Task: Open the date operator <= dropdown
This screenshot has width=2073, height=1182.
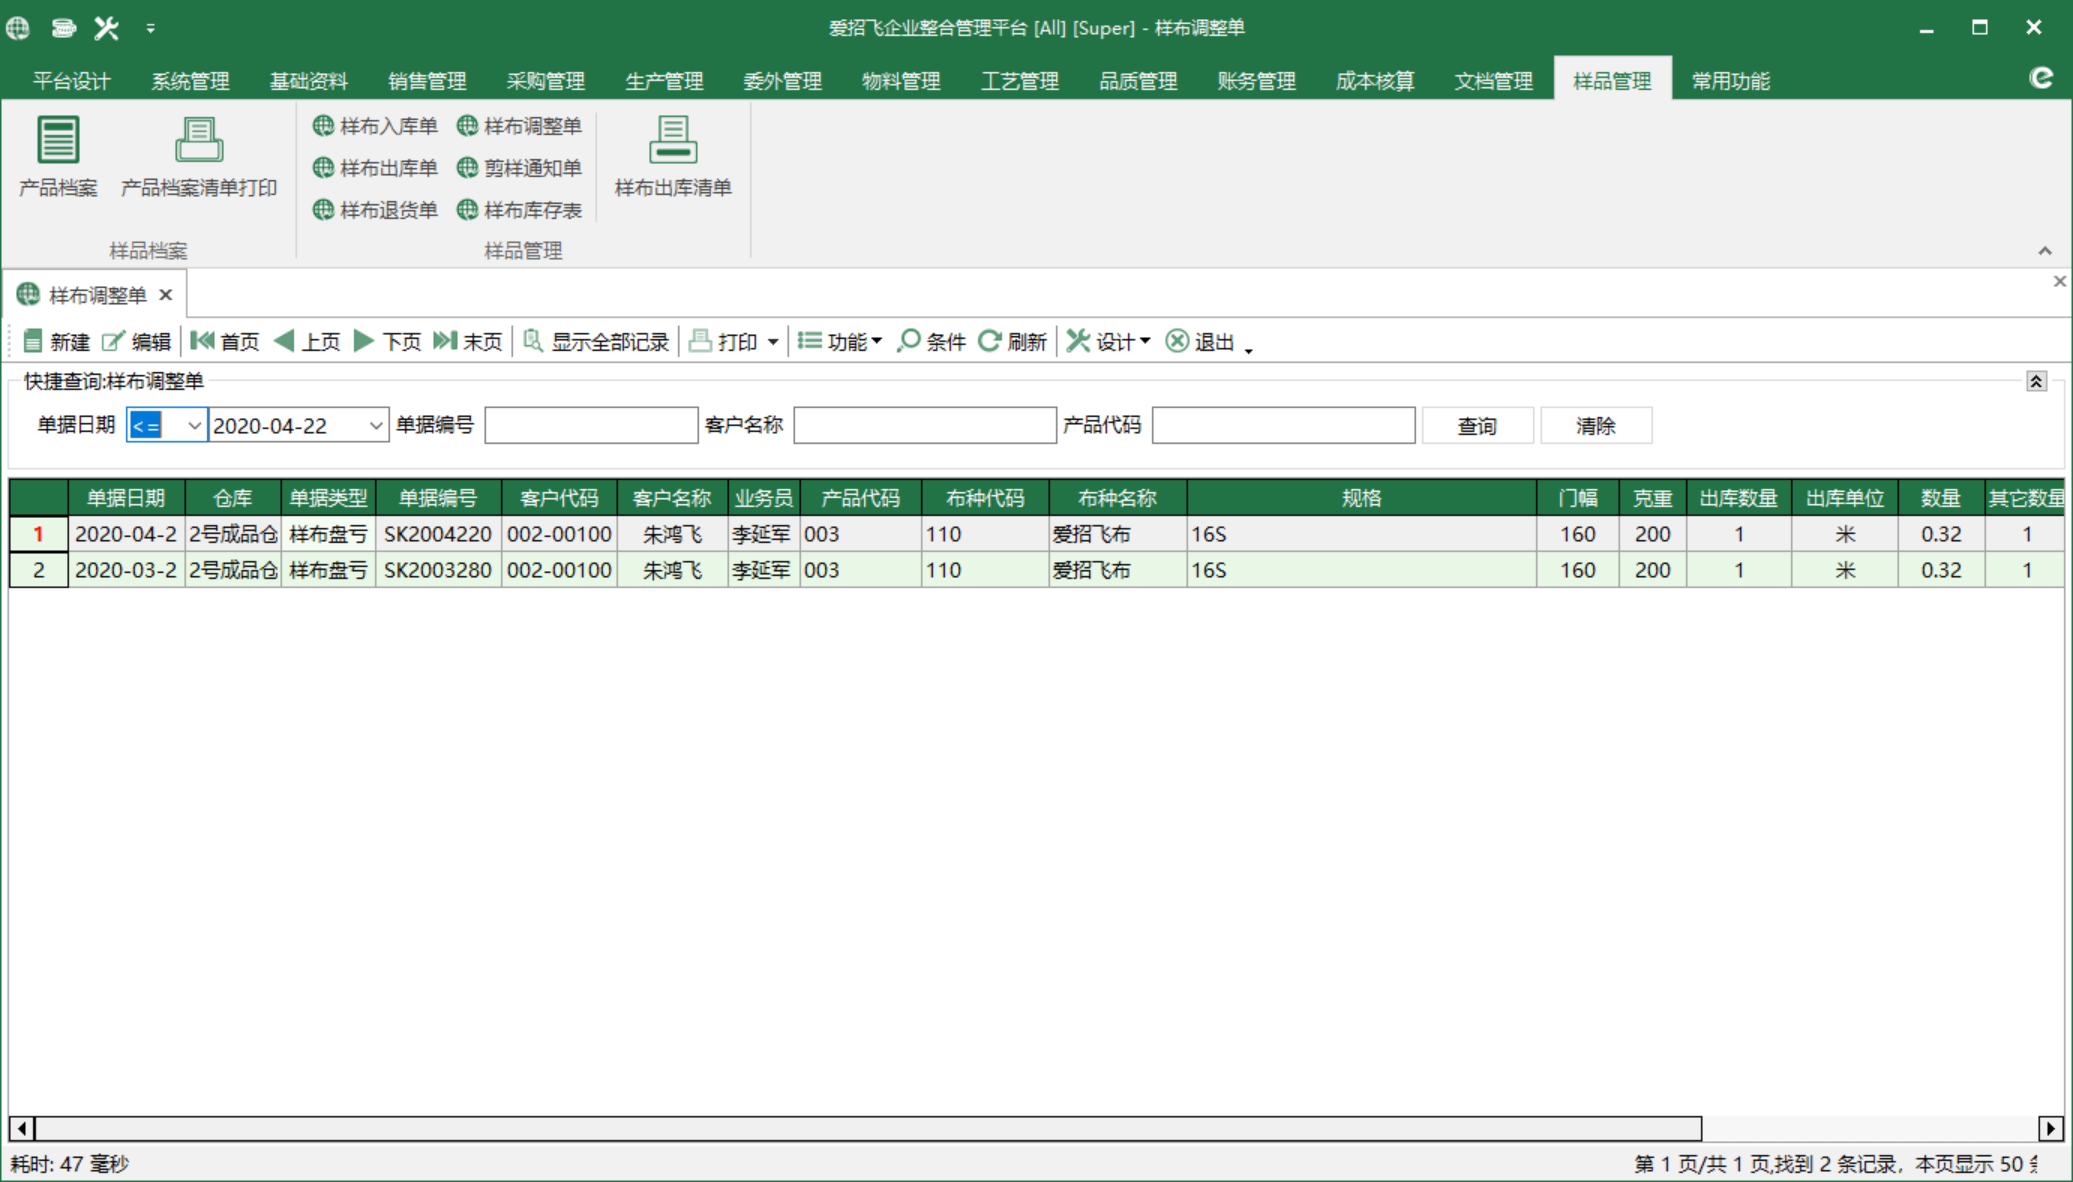Action: click(x=193, y=426)
